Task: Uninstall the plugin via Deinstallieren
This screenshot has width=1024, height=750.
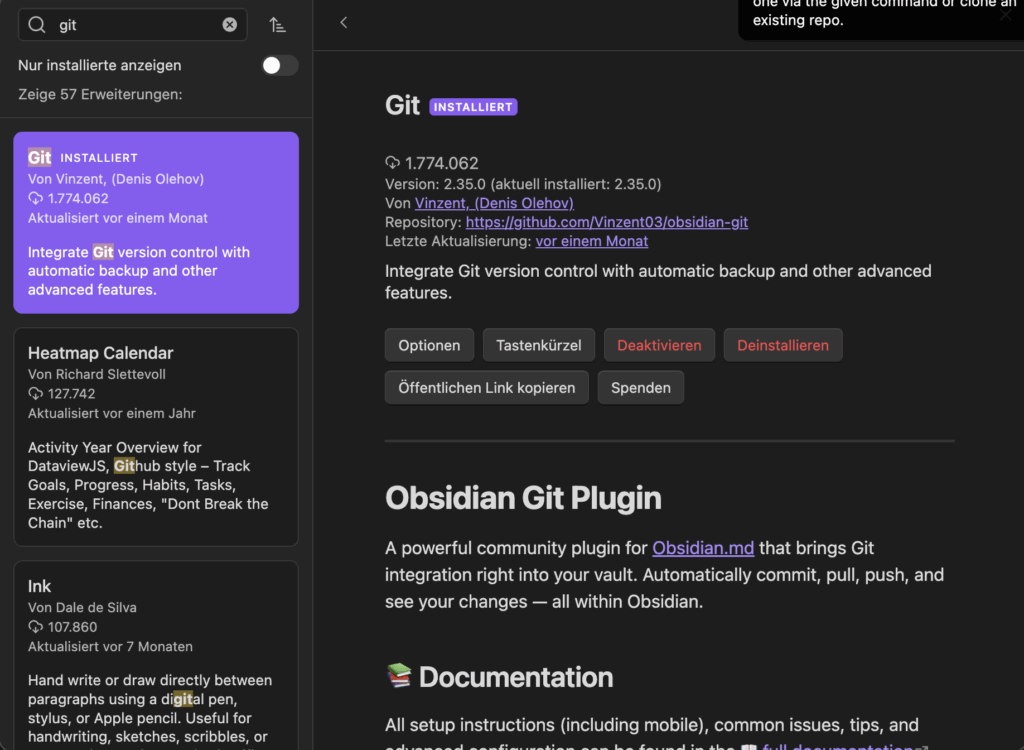Action: [783, 345]
